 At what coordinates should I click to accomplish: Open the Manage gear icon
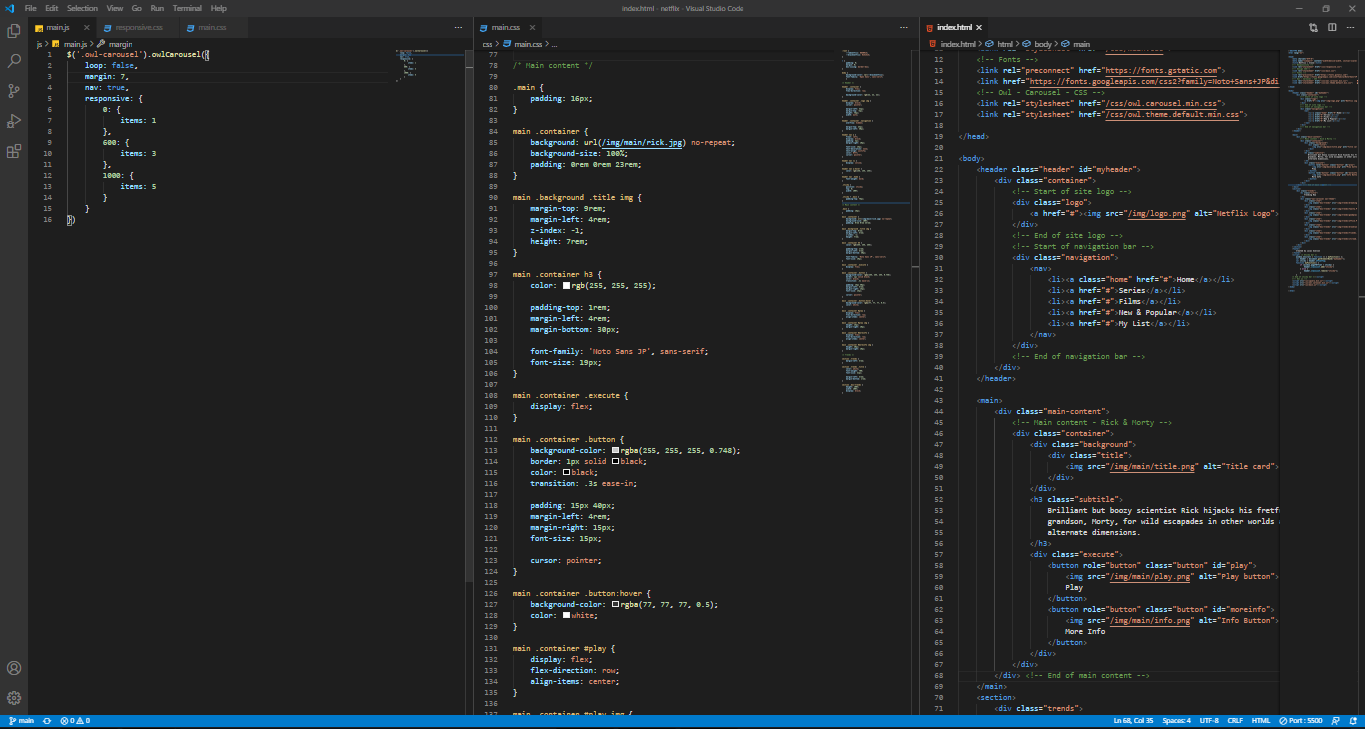pyautogui.click(x=13, y=697)
